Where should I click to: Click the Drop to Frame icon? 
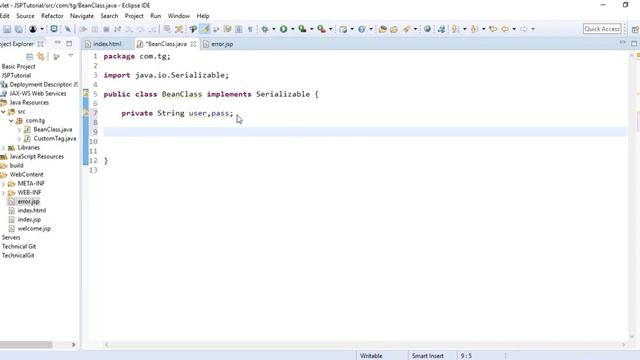[167, 29]
